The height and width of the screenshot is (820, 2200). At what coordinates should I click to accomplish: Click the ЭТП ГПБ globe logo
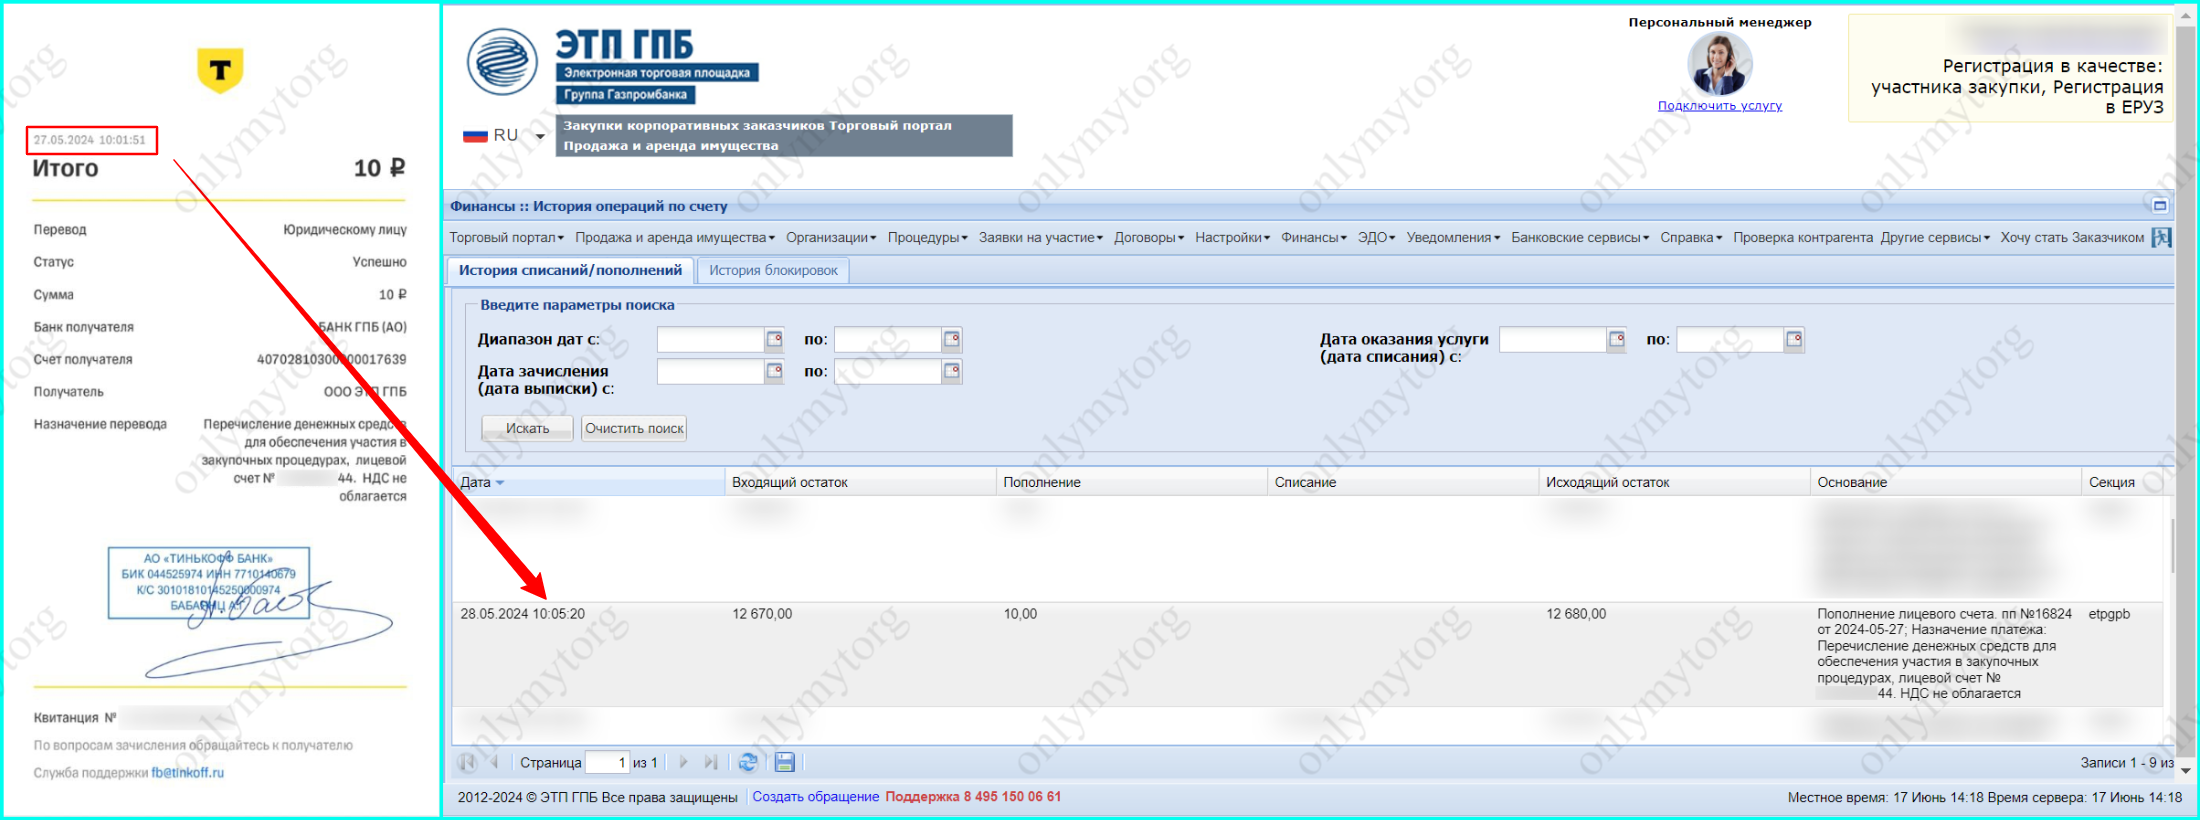click(502, 61)
